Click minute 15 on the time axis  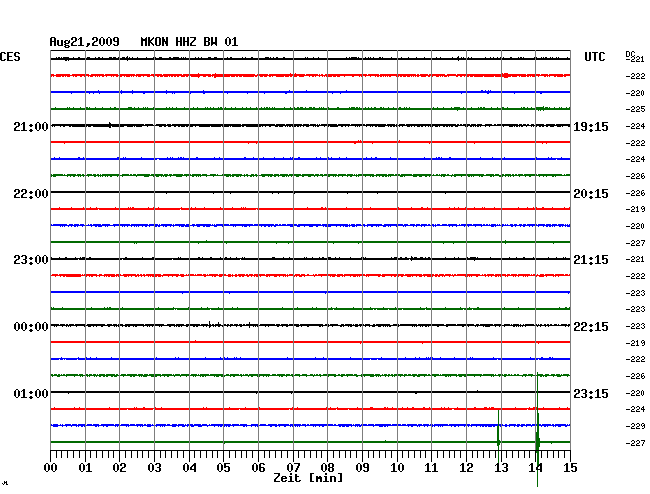click(570, 468)
